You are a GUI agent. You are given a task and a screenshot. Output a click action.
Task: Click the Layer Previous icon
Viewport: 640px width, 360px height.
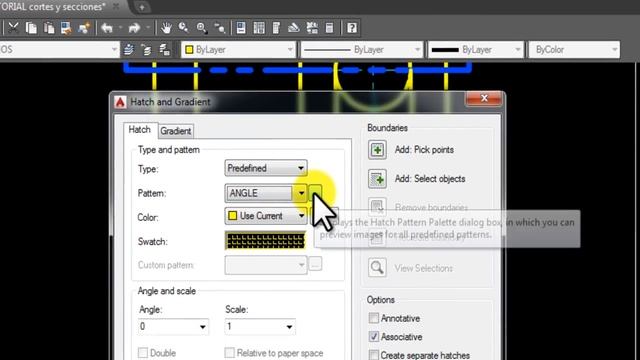tap(147, 50)
